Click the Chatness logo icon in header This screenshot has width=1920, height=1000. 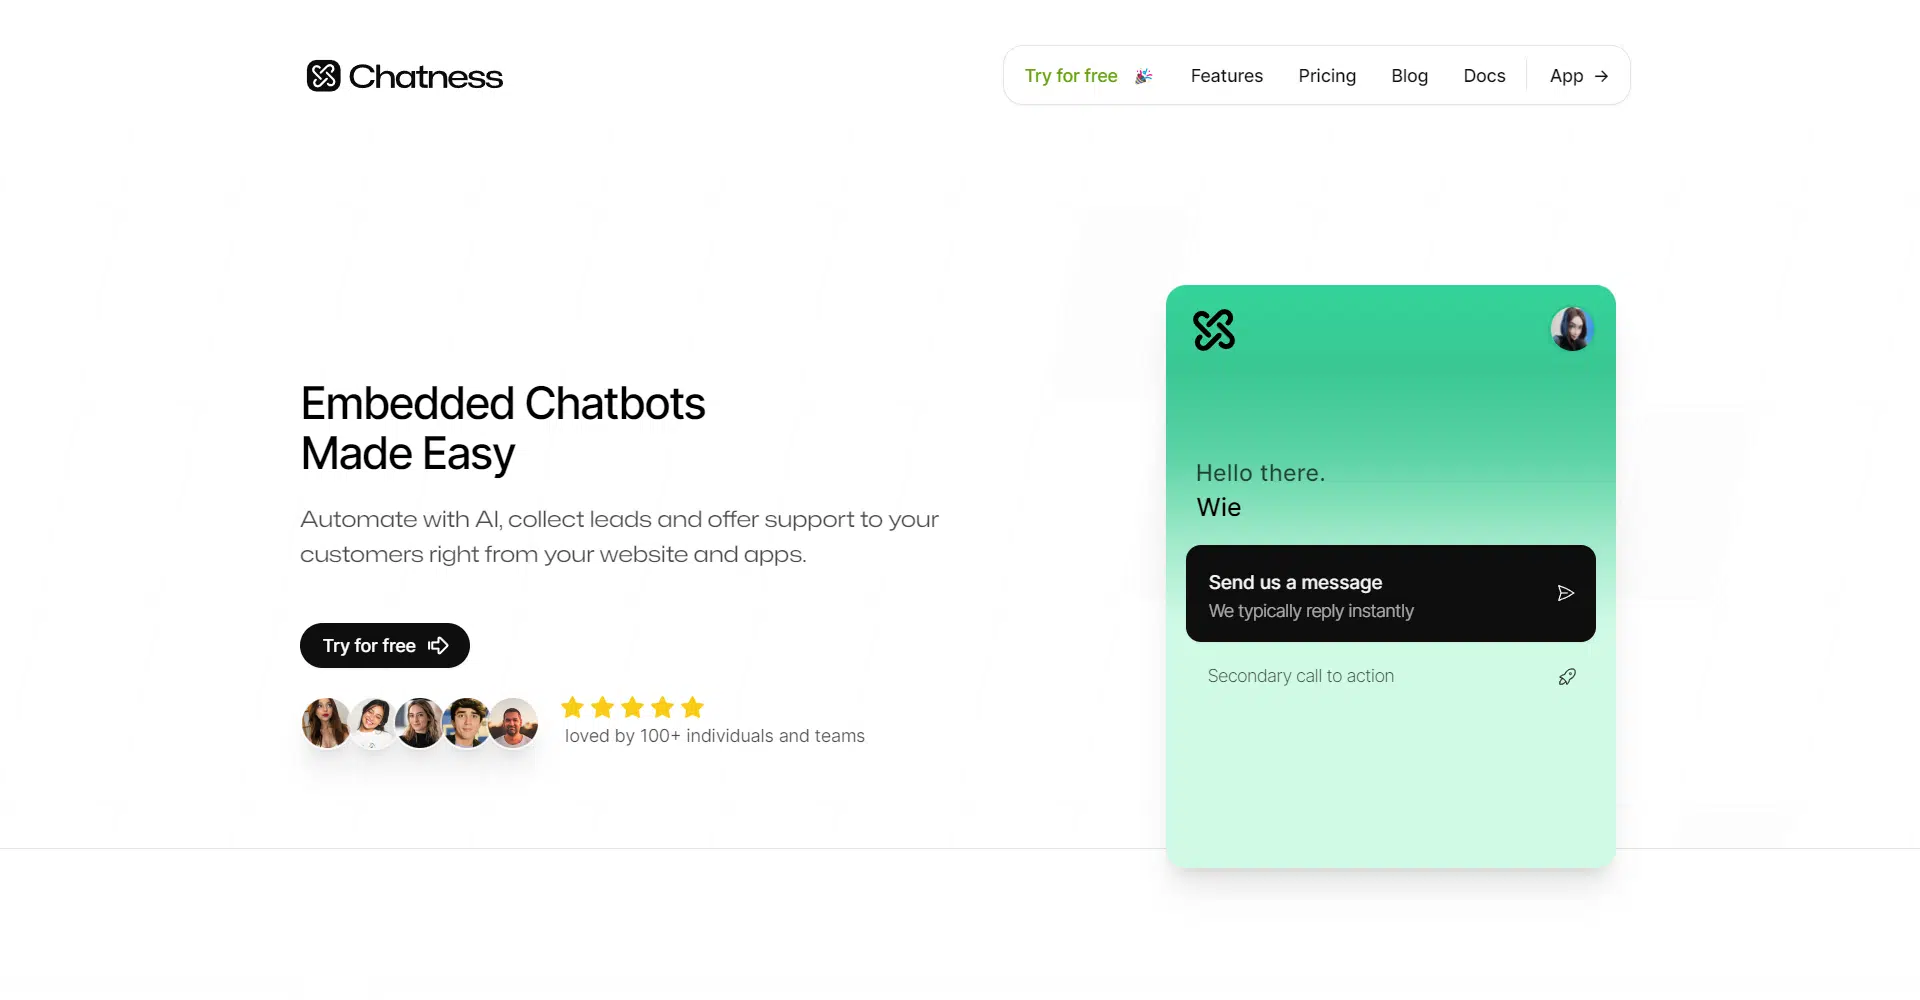[323, 76]
